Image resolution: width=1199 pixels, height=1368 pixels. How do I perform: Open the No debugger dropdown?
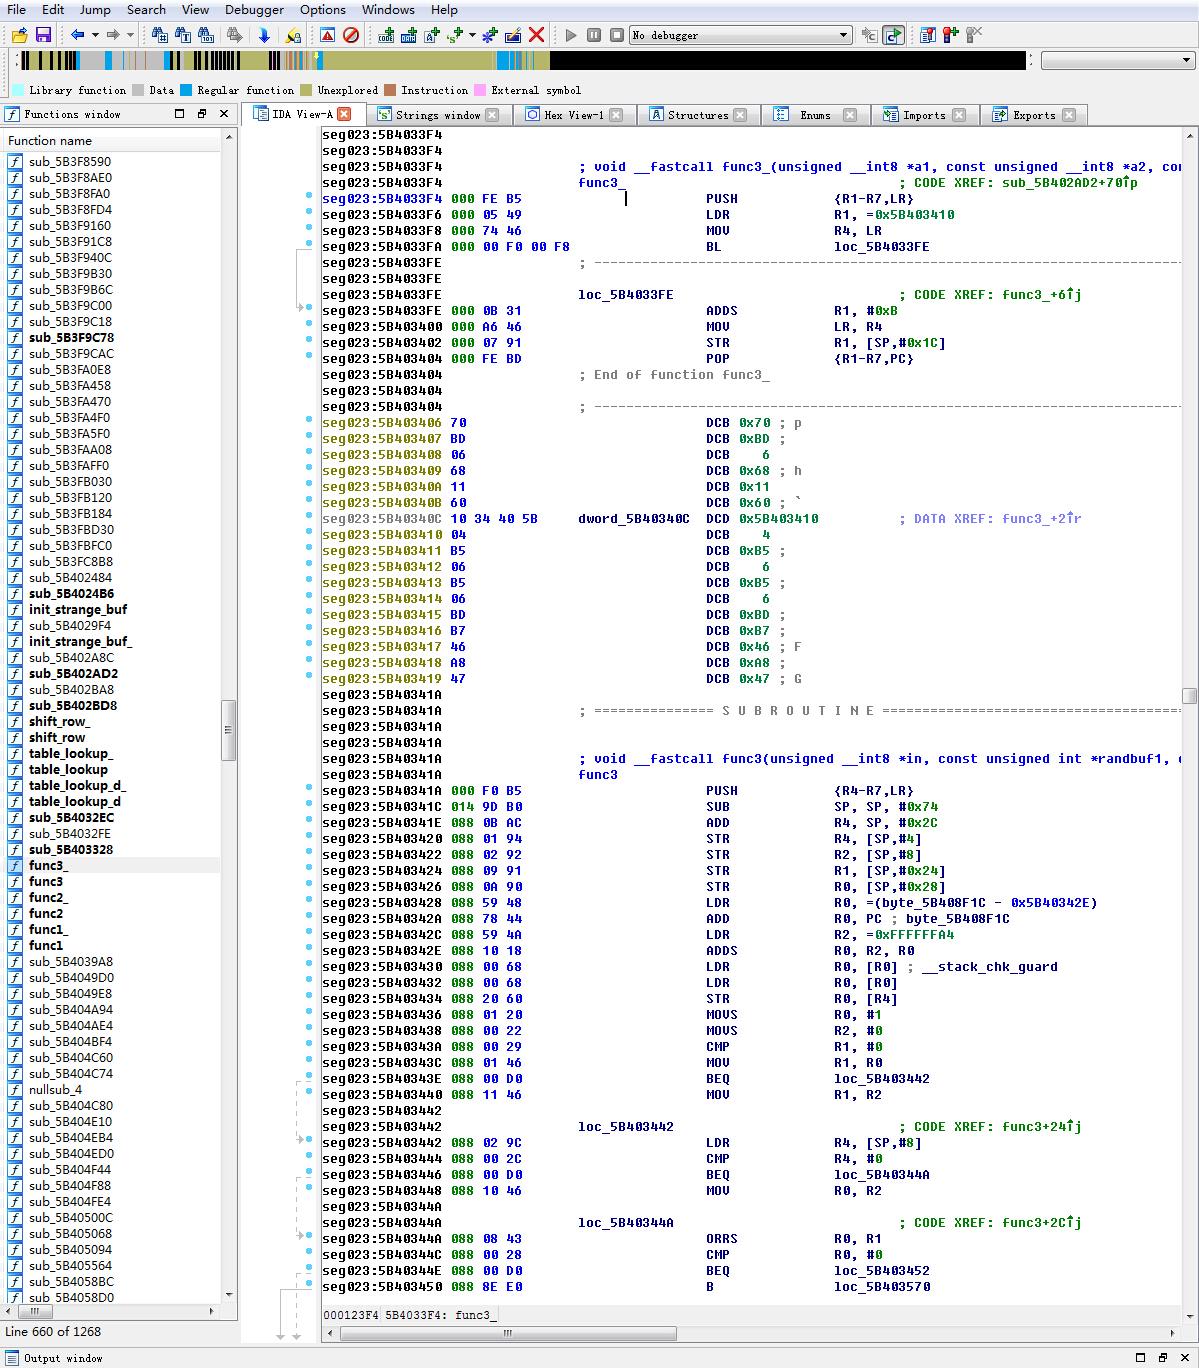click(x=740, y=35)
